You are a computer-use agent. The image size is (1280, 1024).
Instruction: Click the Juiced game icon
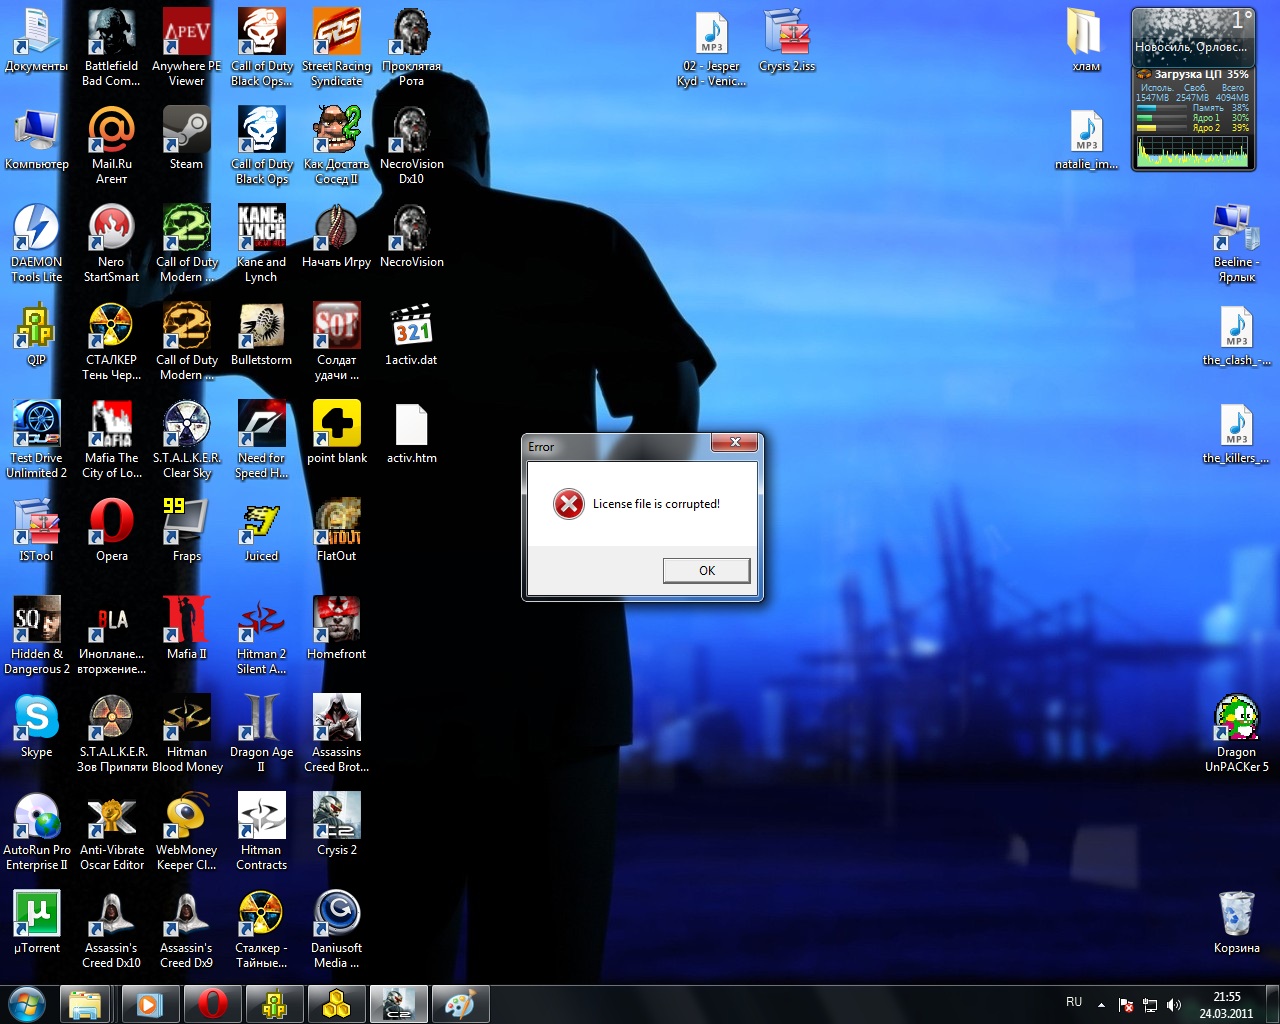(x=261, y=530)
